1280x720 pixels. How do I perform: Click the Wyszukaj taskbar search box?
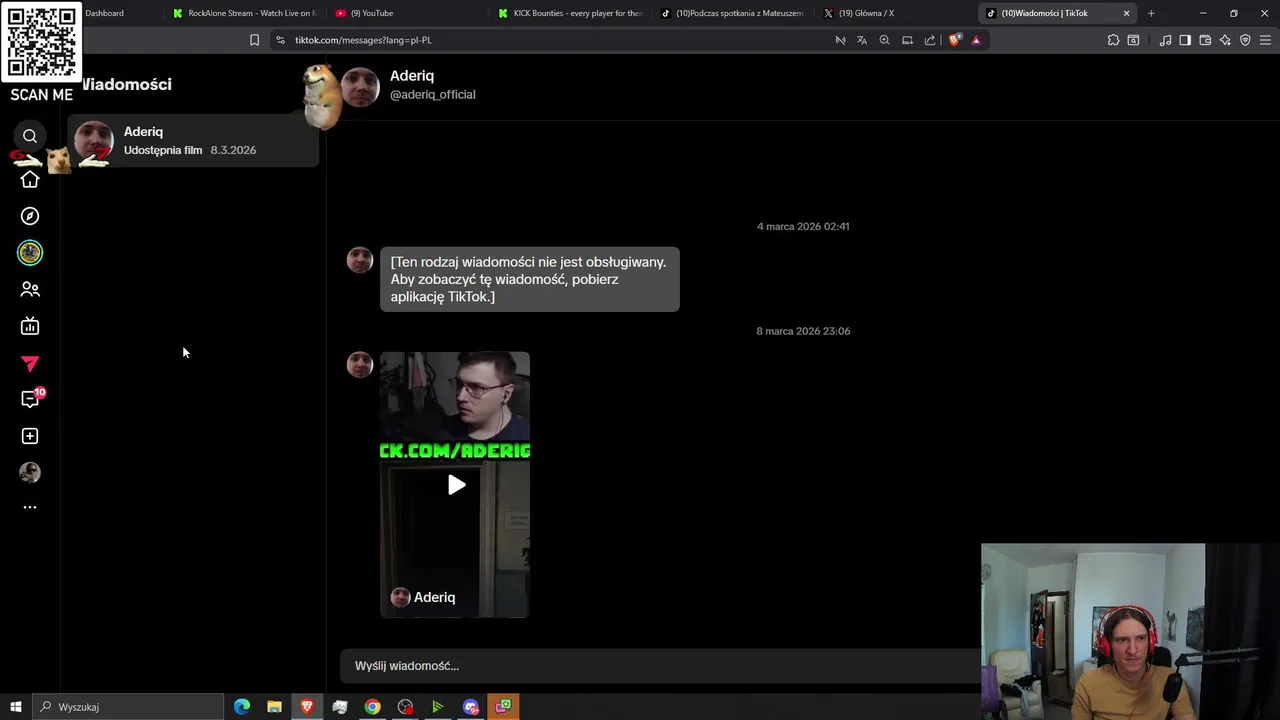[128, 707]
